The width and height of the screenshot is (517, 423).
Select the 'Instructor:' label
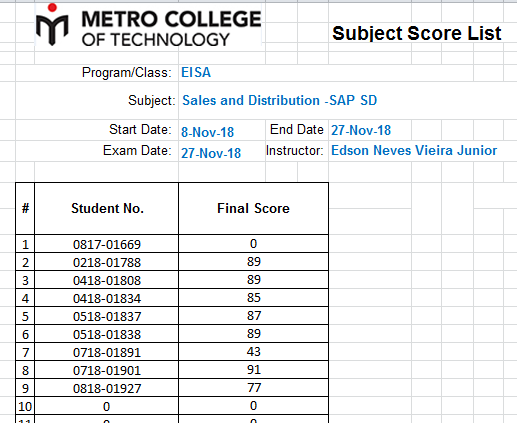(x=295, y=150)
